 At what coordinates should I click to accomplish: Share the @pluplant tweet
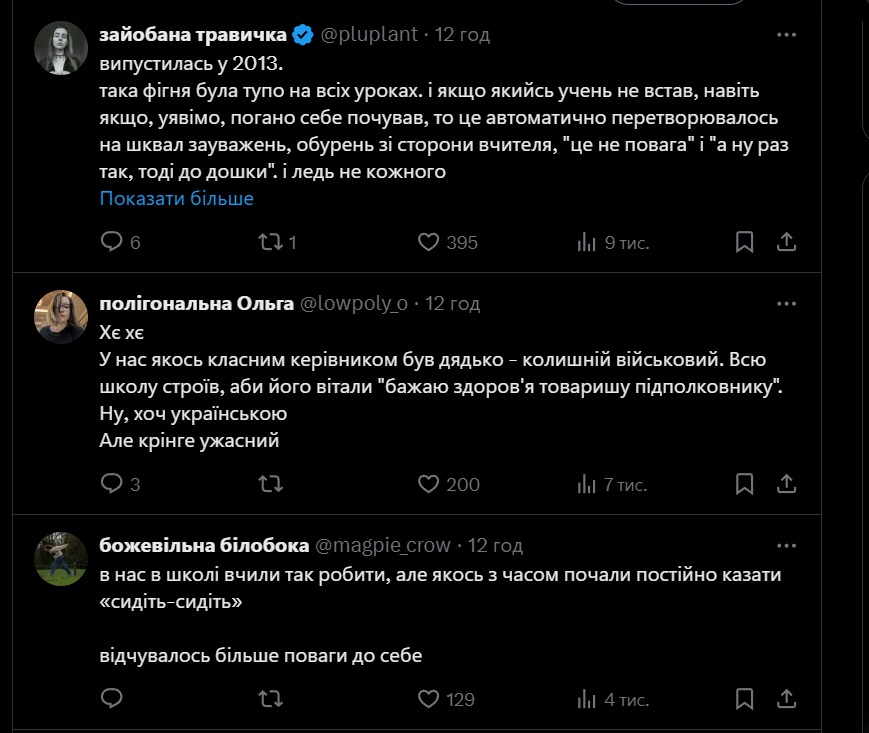786,242
